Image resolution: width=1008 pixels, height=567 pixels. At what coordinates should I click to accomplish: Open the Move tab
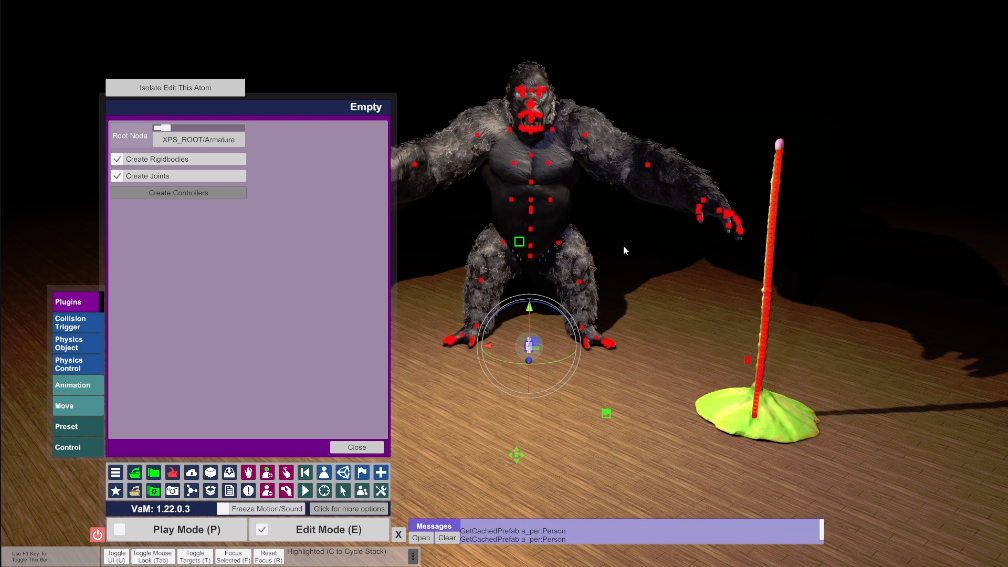[78, 406]
